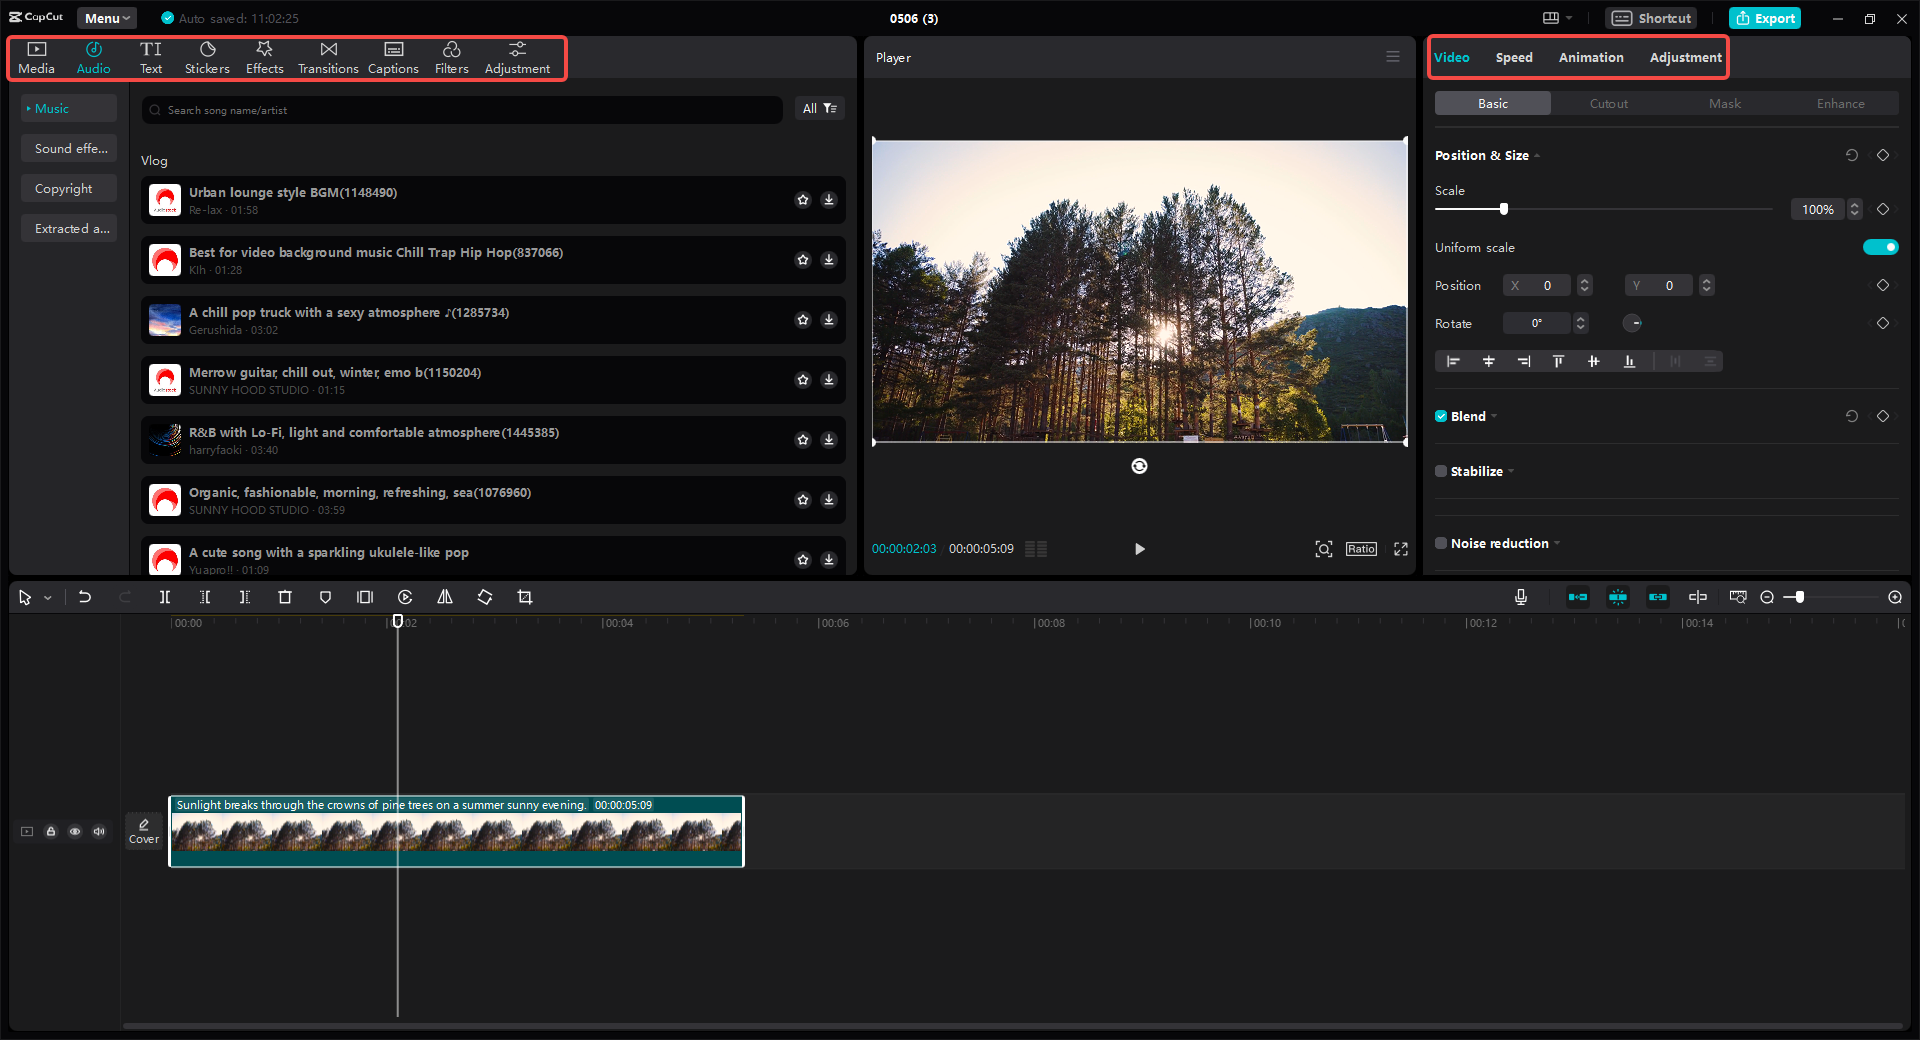Select the Split tool in the timeline toolbar

(165, 597)
